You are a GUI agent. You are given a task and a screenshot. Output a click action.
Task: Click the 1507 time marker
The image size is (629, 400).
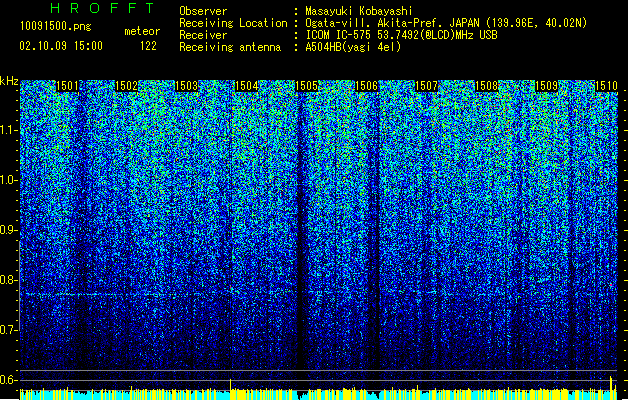[x=426, y=86]
